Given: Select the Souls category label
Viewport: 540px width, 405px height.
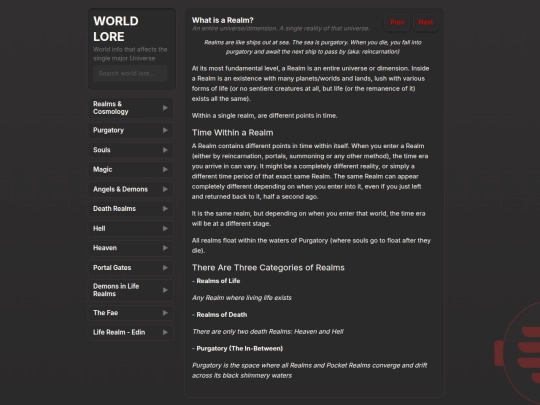Looking at the screenshot, I should tap(102, 150).
